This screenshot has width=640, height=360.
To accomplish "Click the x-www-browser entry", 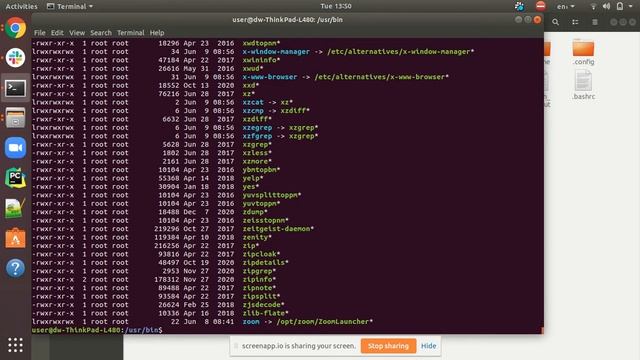I will [269, 77].
